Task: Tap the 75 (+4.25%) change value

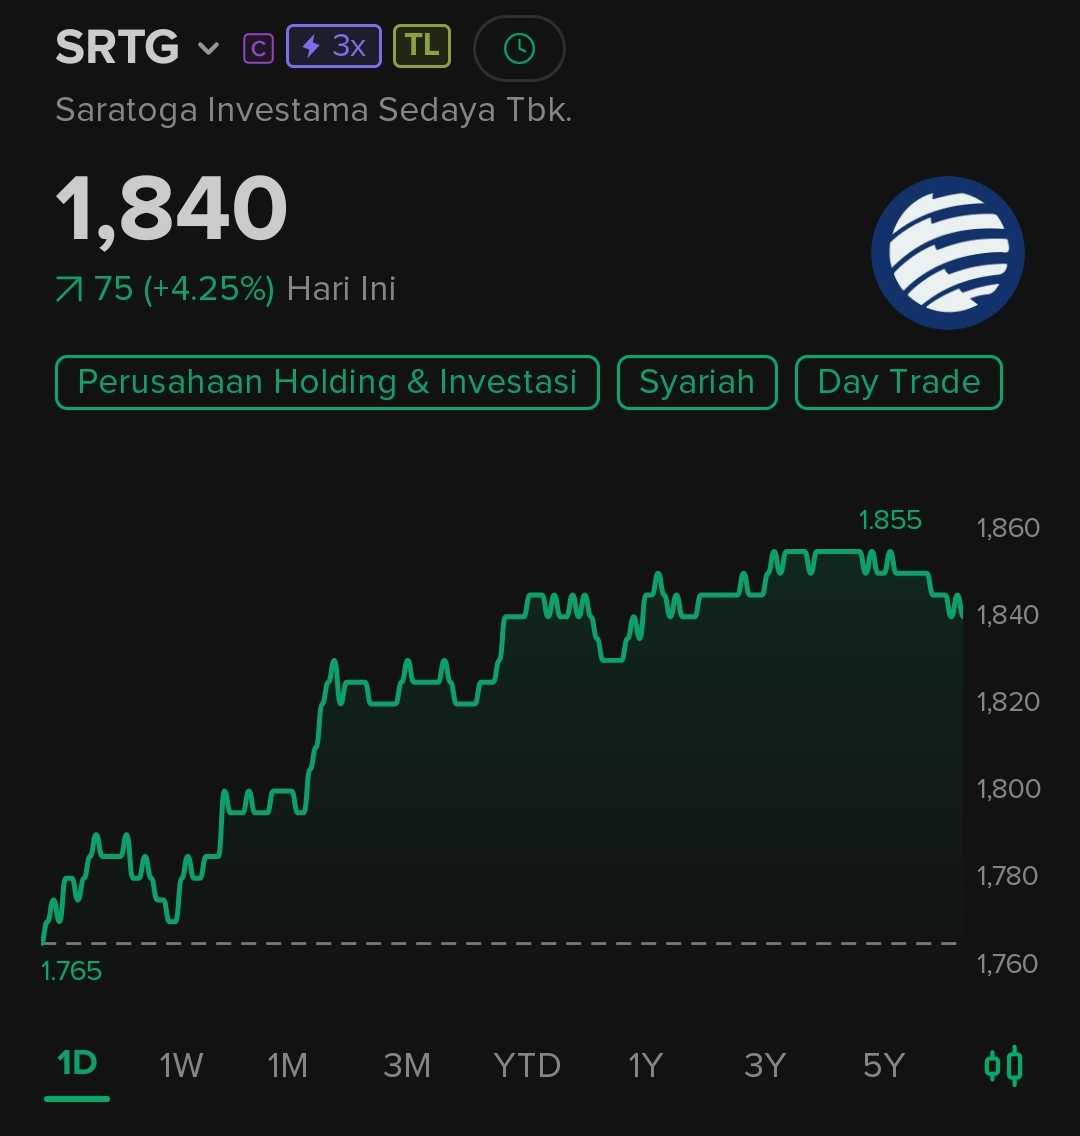Action: click(x=184, y=289)
